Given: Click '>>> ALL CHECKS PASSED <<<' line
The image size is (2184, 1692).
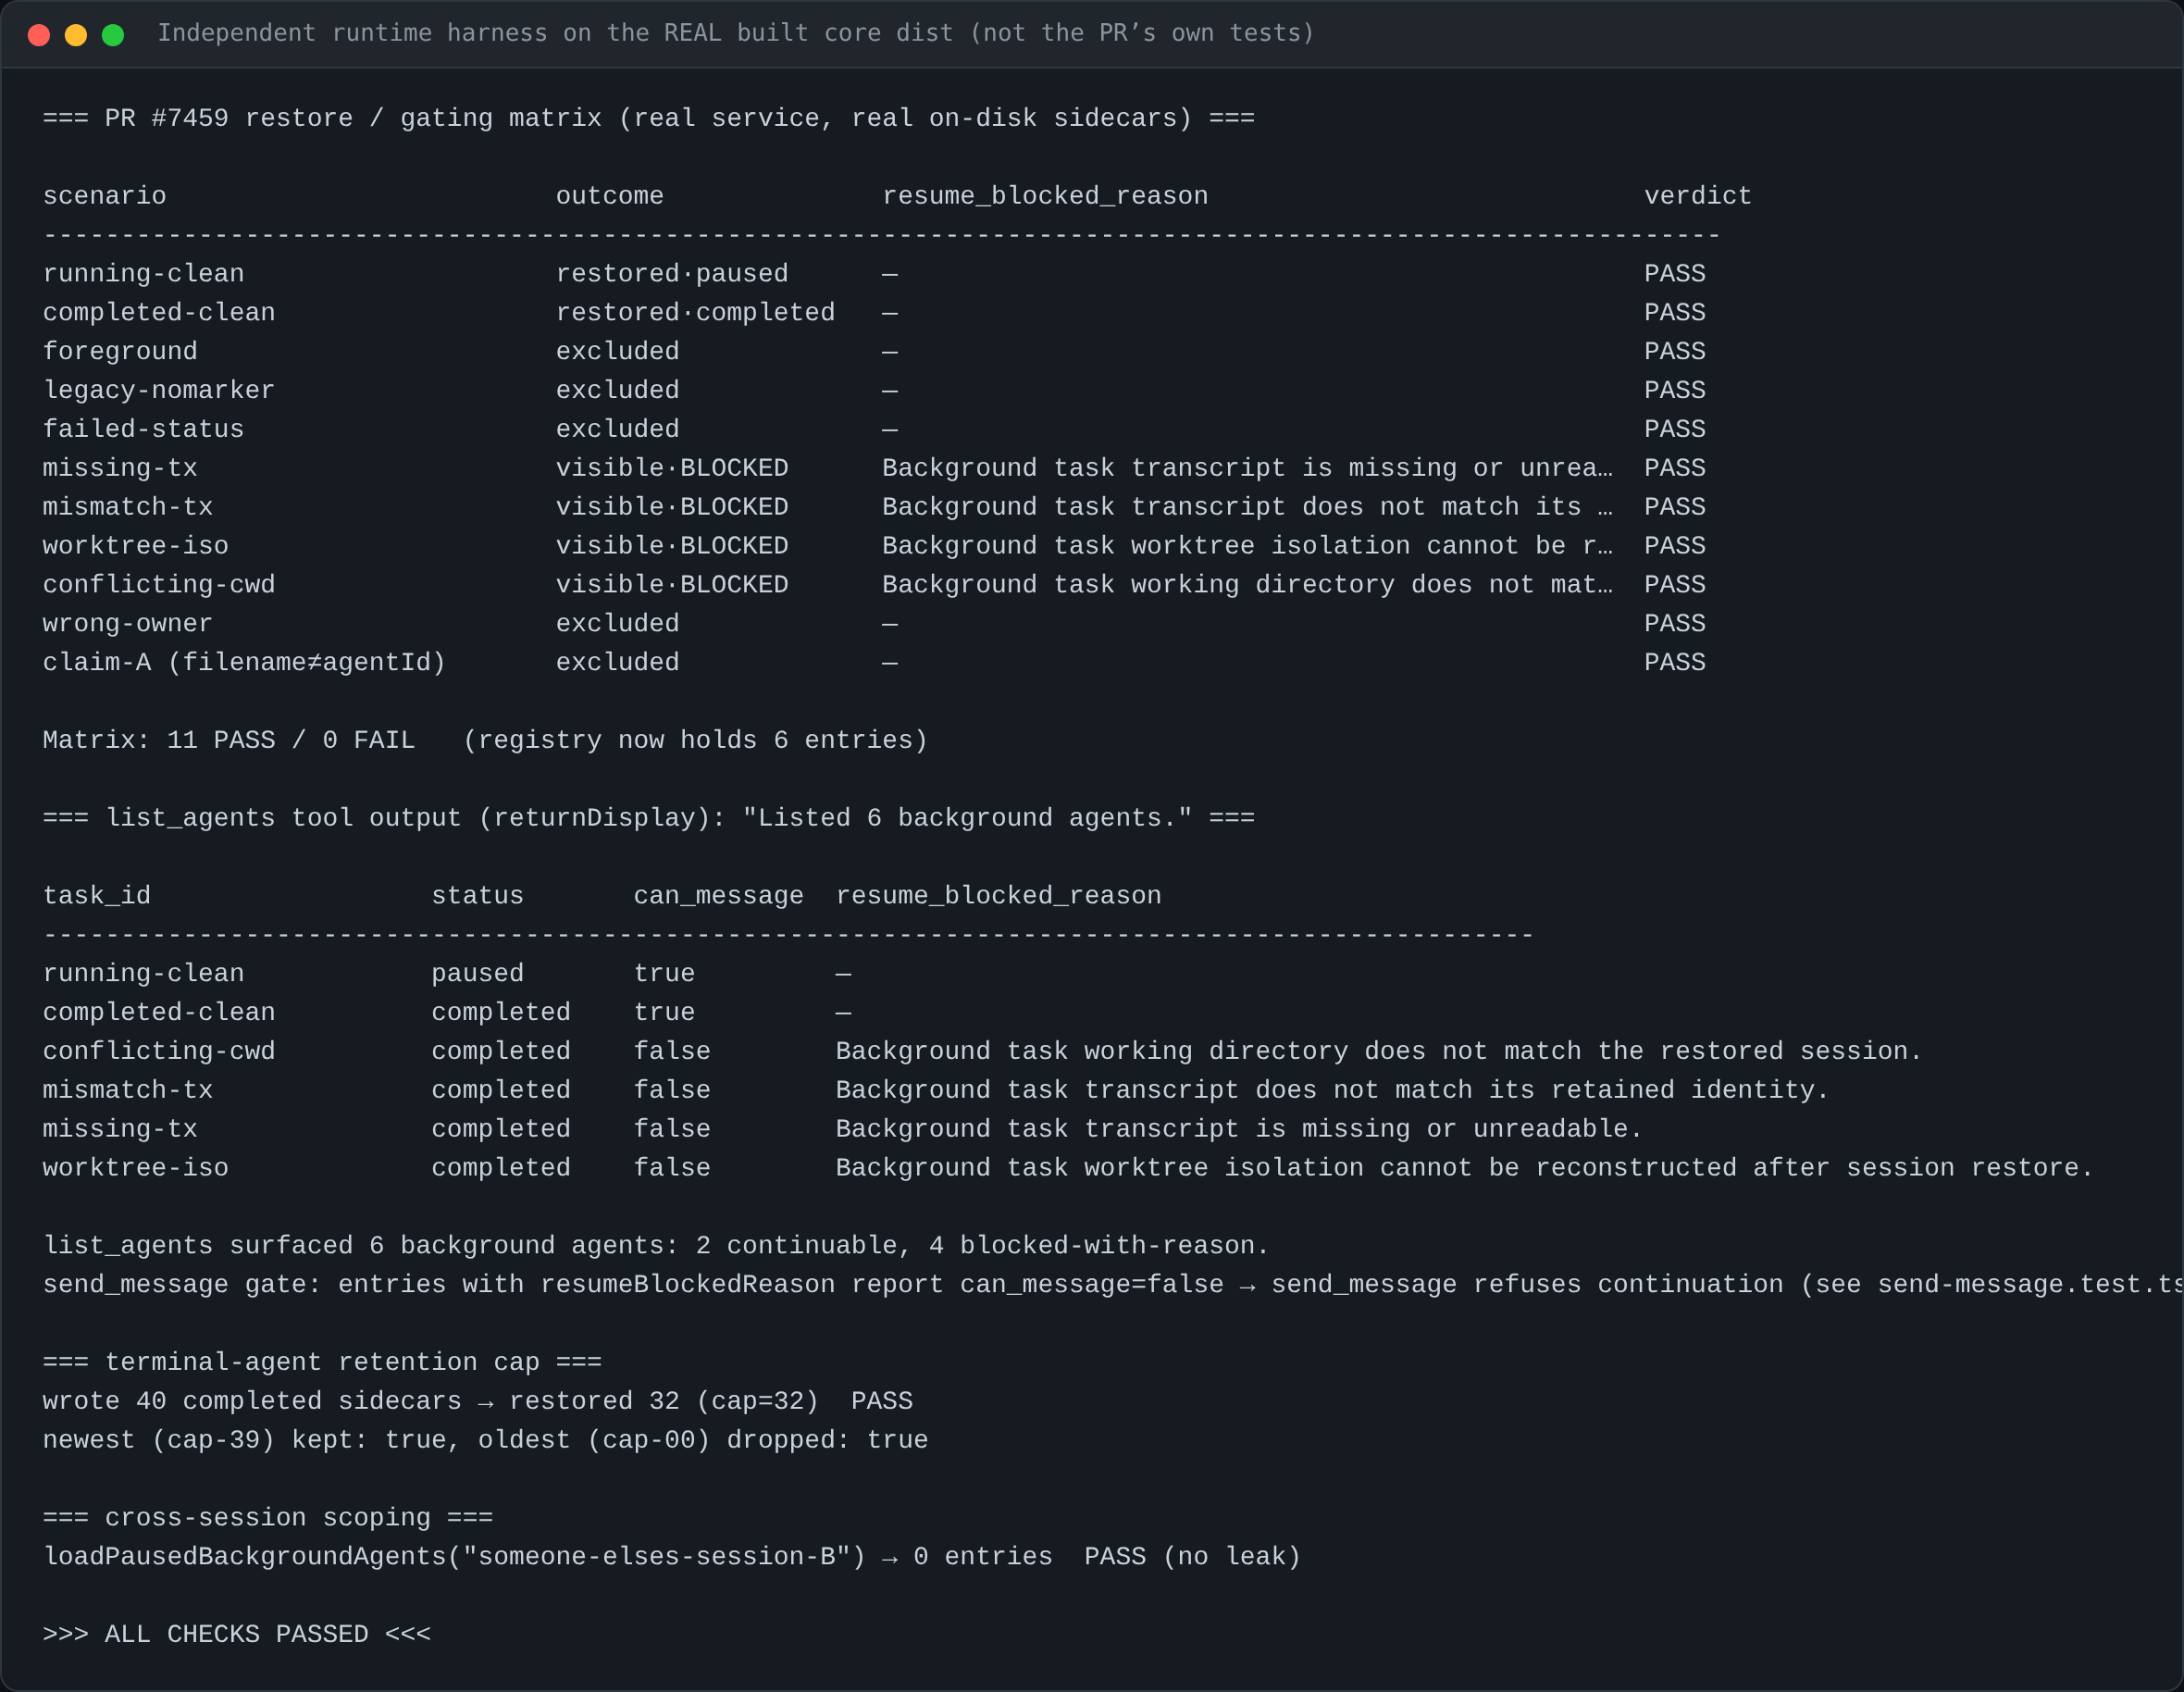Looking at the screenshot, I should 236,1635.
